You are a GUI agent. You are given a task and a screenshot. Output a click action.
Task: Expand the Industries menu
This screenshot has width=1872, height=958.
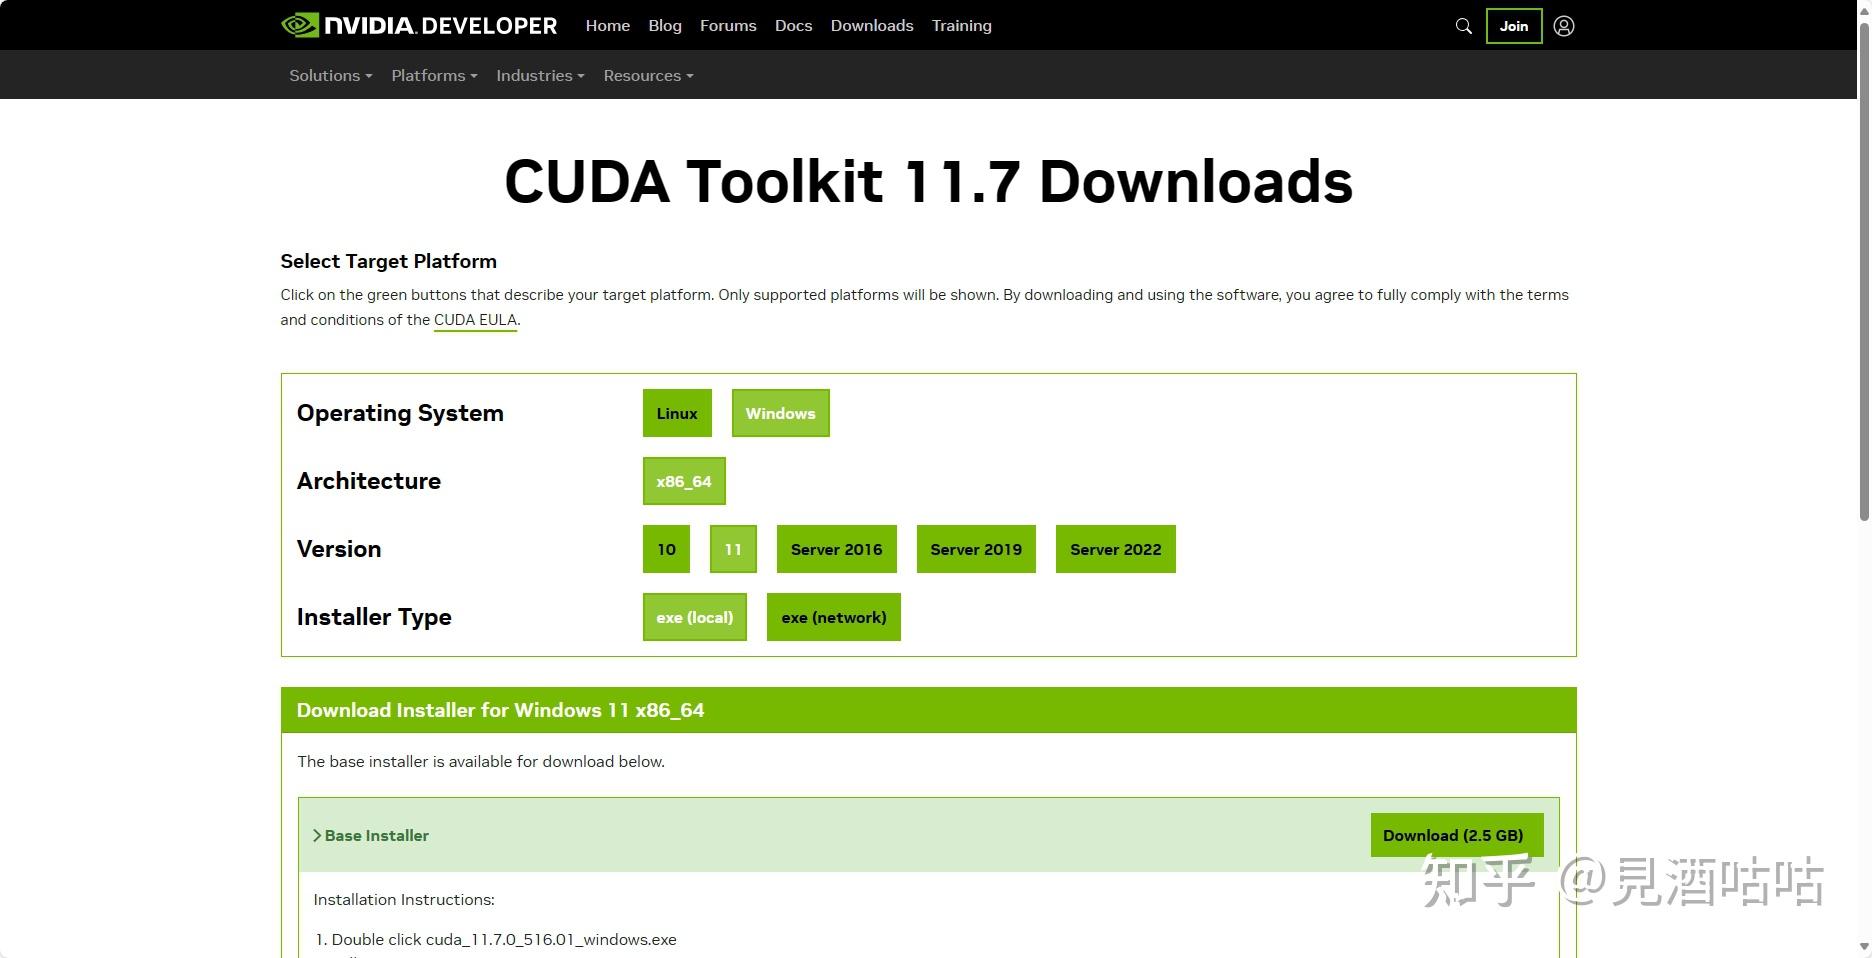click(x=539, y=75)
